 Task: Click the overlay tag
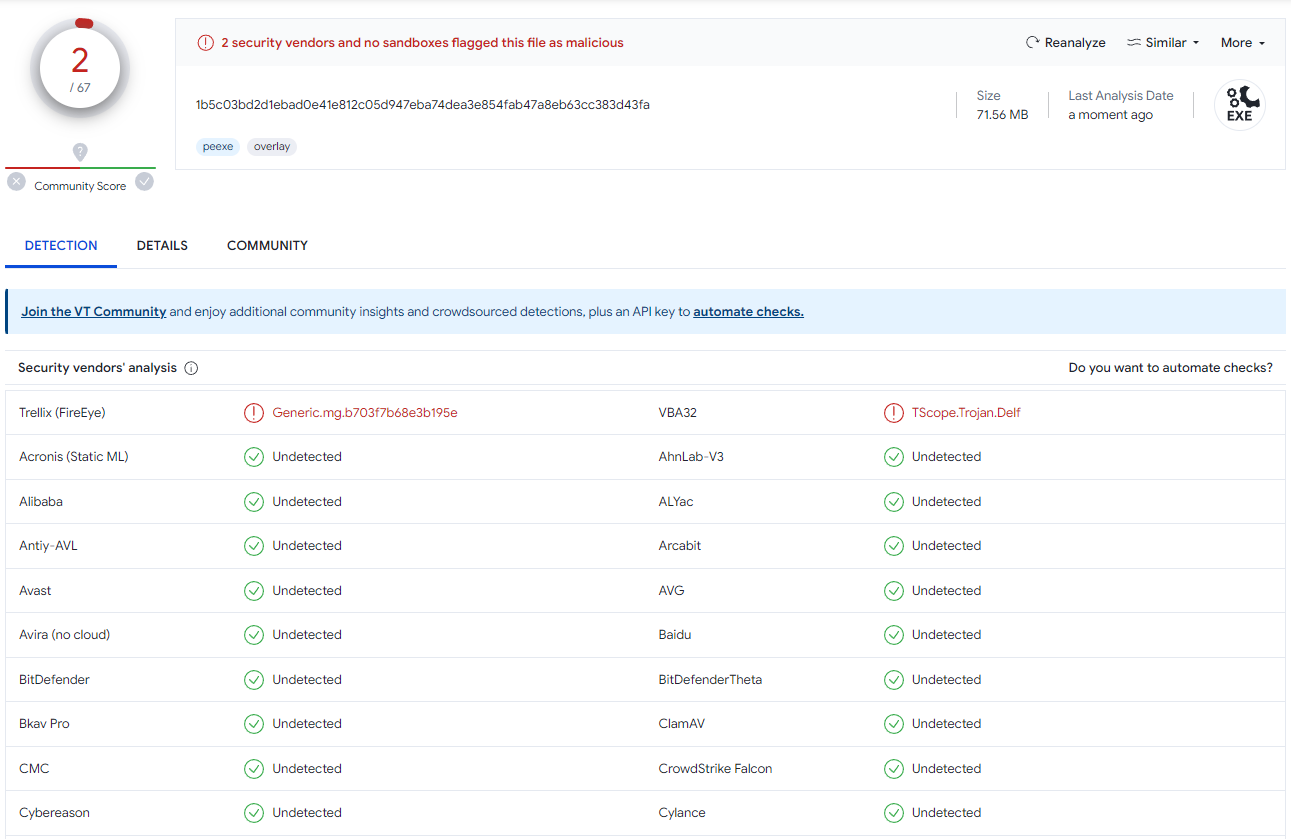tap(272, 147)
